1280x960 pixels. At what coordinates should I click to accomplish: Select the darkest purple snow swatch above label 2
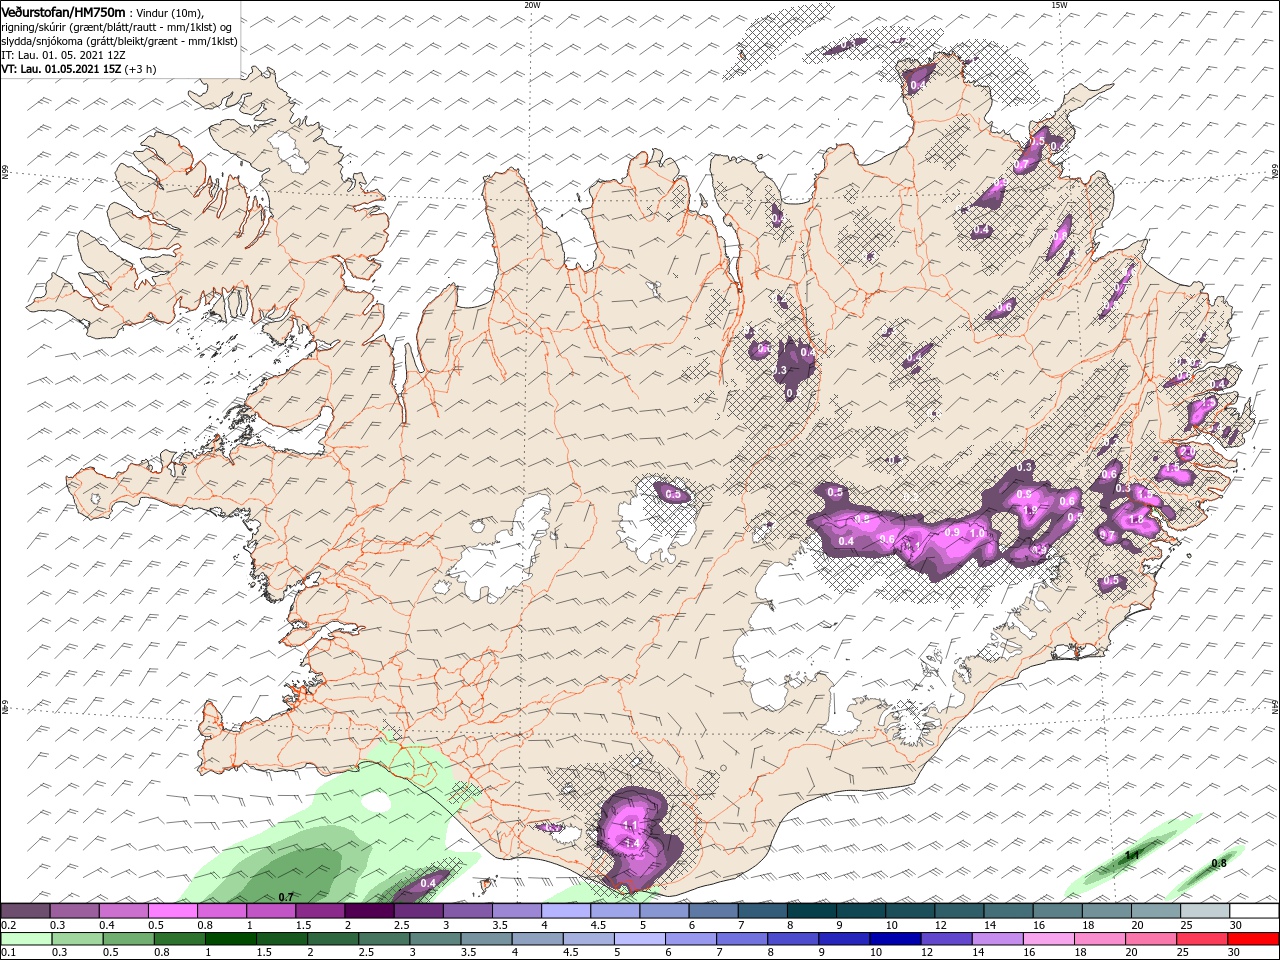point(369,911)
